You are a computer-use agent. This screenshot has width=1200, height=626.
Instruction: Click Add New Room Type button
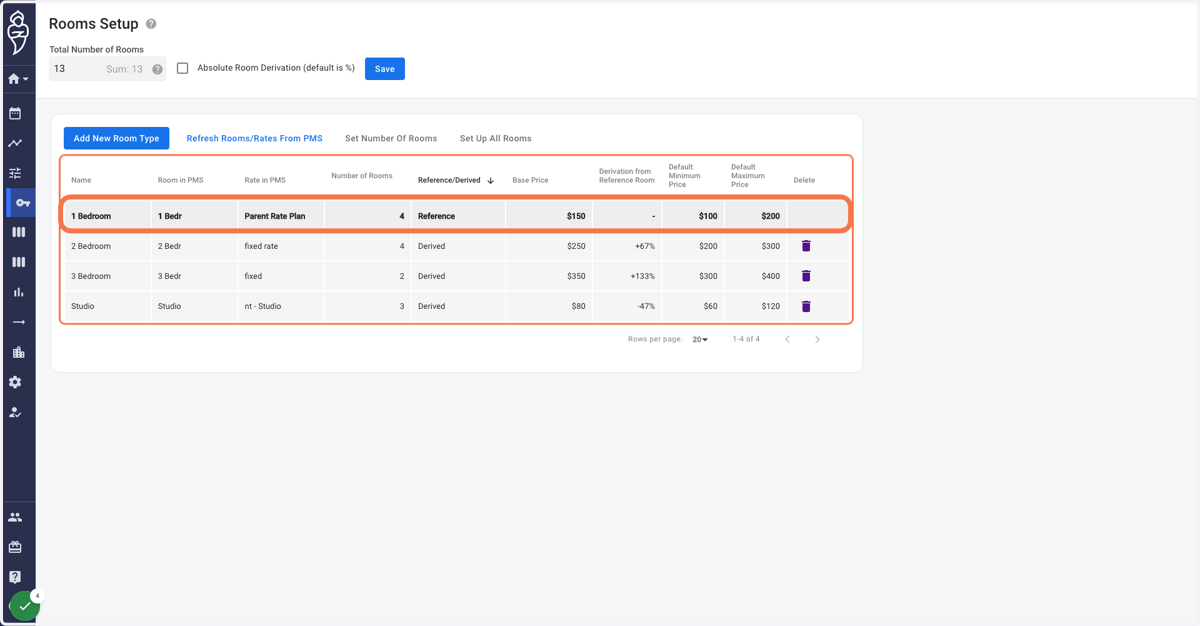pos(116,138)
